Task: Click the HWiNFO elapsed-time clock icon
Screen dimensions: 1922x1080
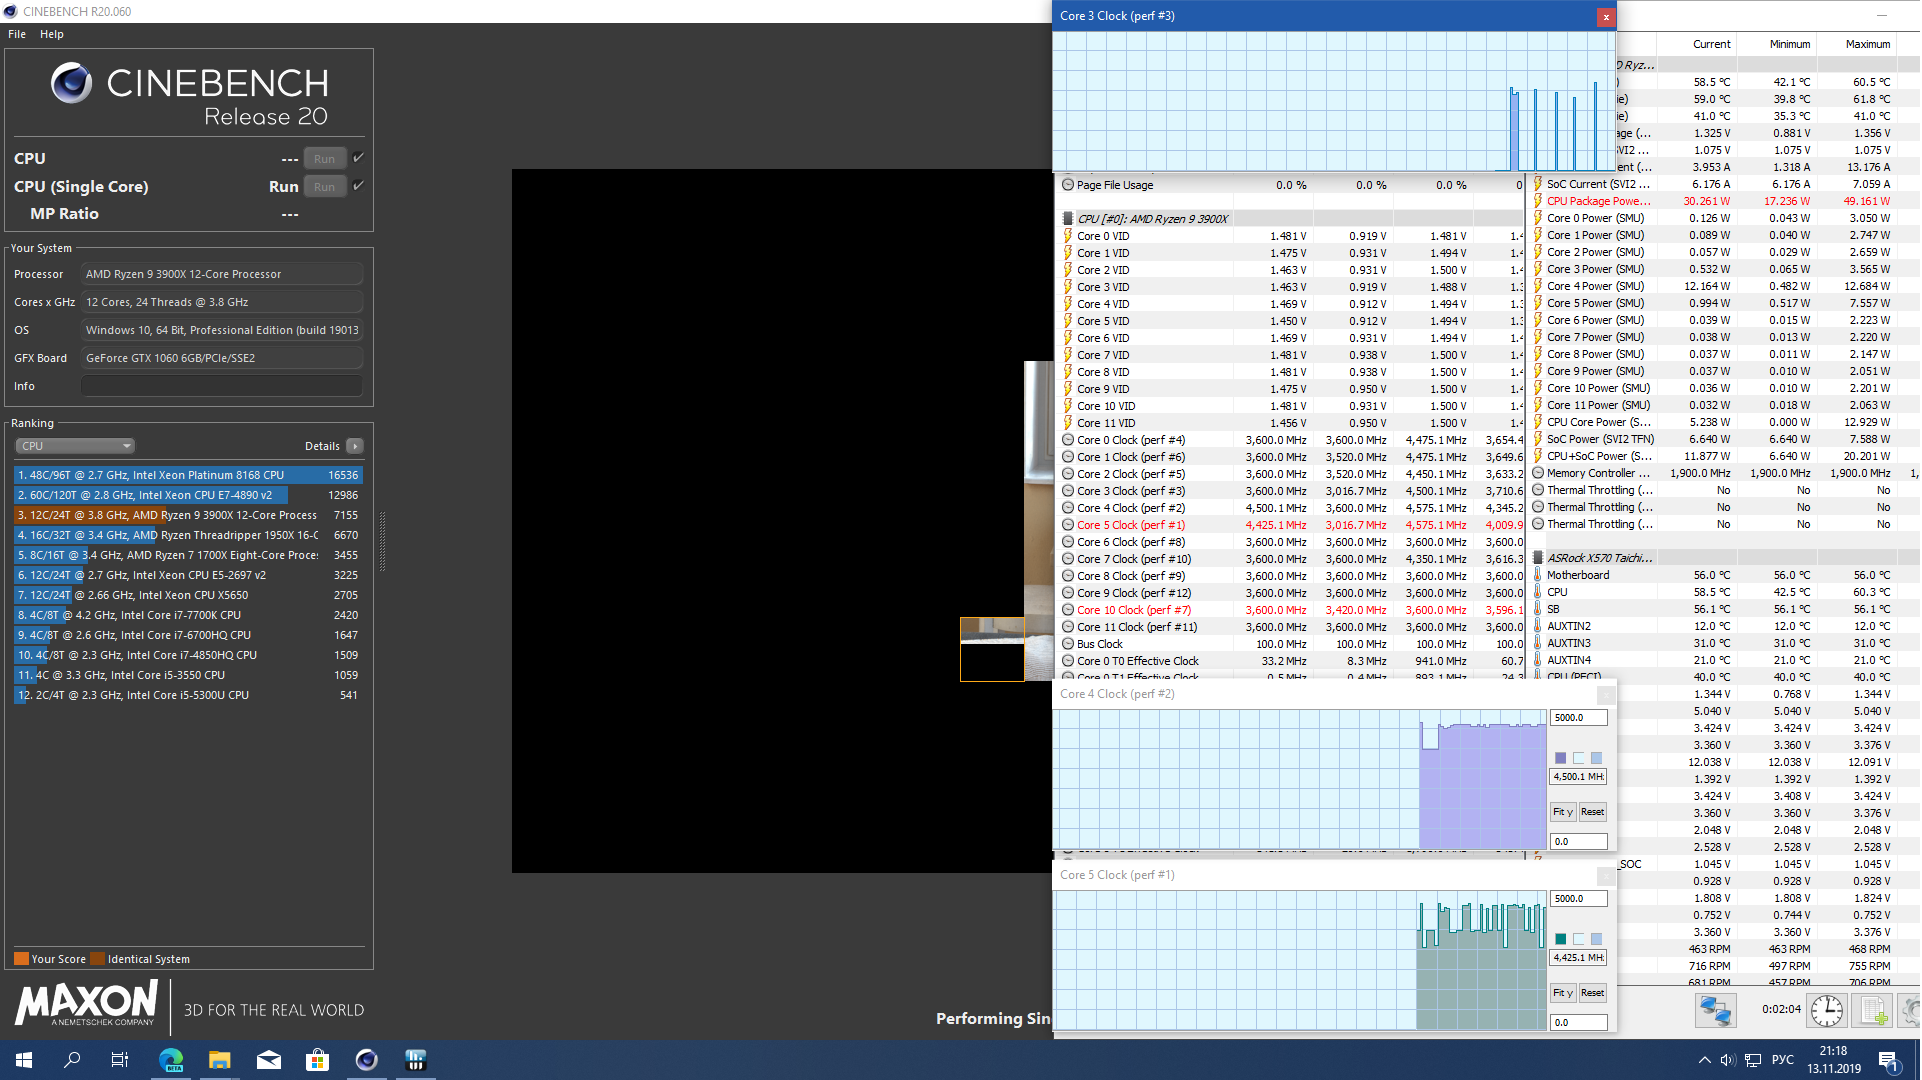Action: (x=1826, y=1011)
